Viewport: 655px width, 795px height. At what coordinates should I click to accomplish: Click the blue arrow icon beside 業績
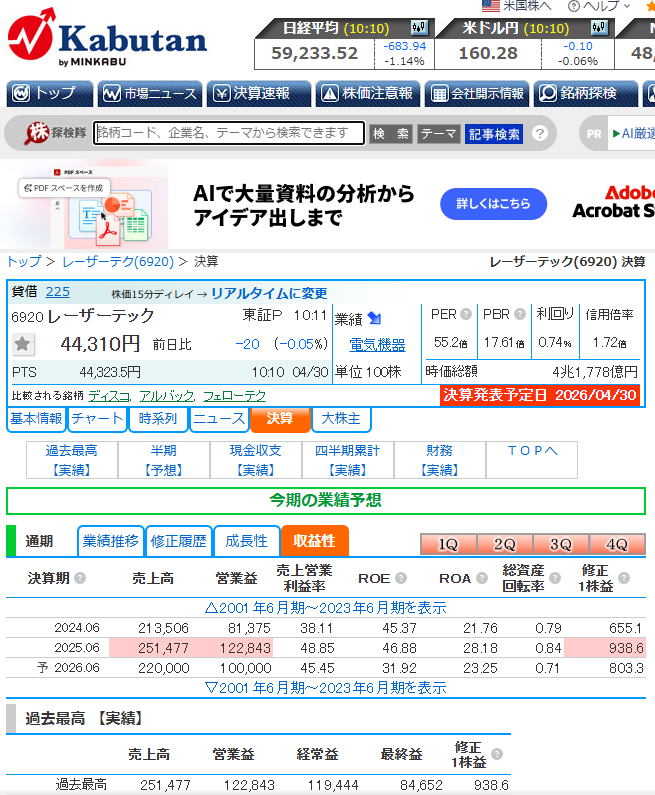[374, 318]
